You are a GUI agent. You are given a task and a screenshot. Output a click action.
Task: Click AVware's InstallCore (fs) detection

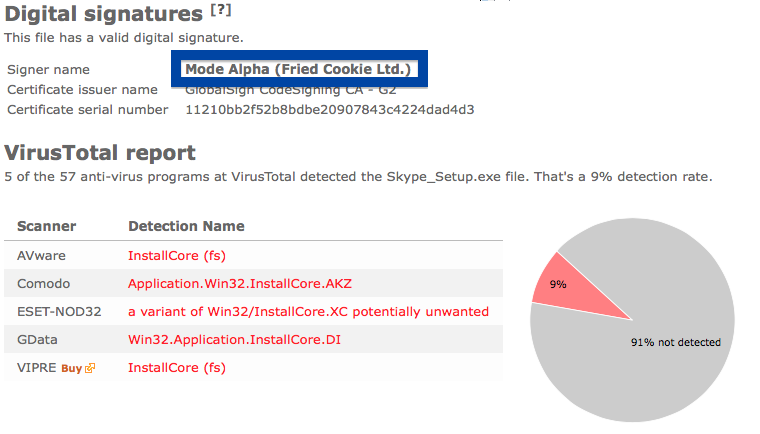click(x=177, y=256)
